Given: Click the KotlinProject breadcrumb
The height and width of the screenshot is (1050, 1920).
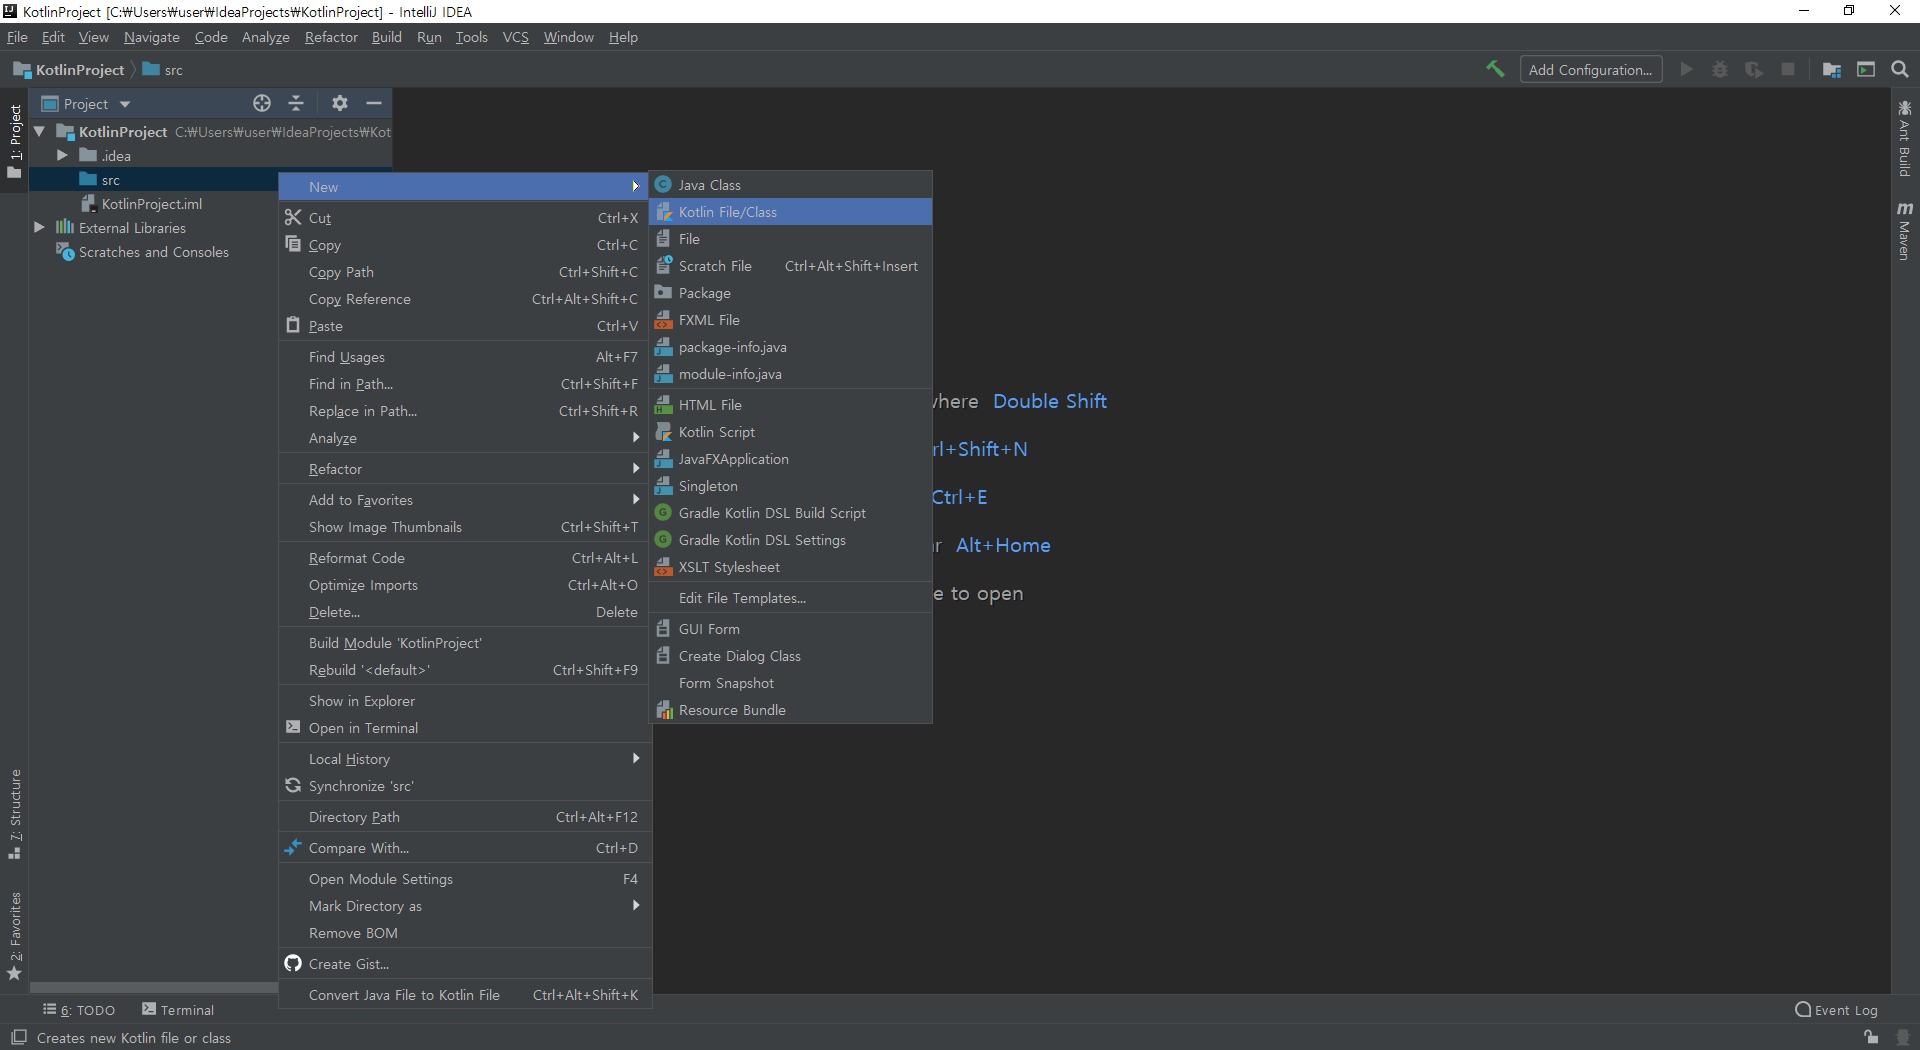Looking at the screenshot, I should pos(69,70).
